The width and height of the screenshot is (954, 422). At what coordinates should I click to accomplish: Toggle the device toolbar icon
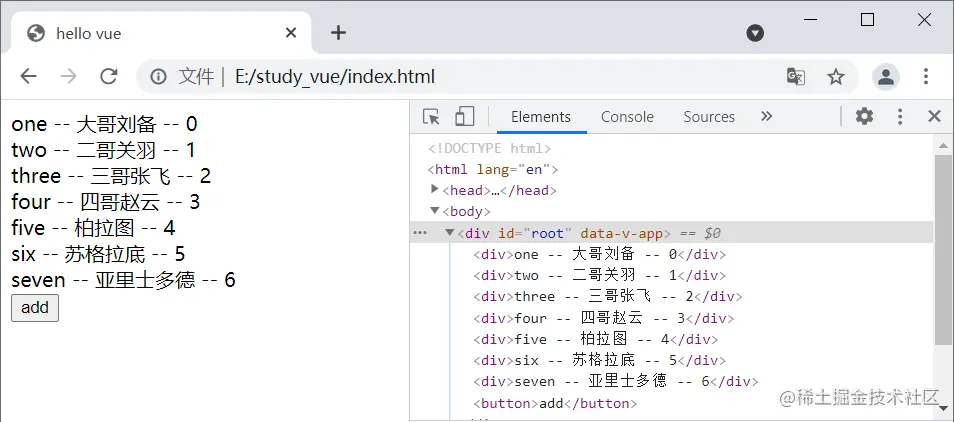point(464,116)
